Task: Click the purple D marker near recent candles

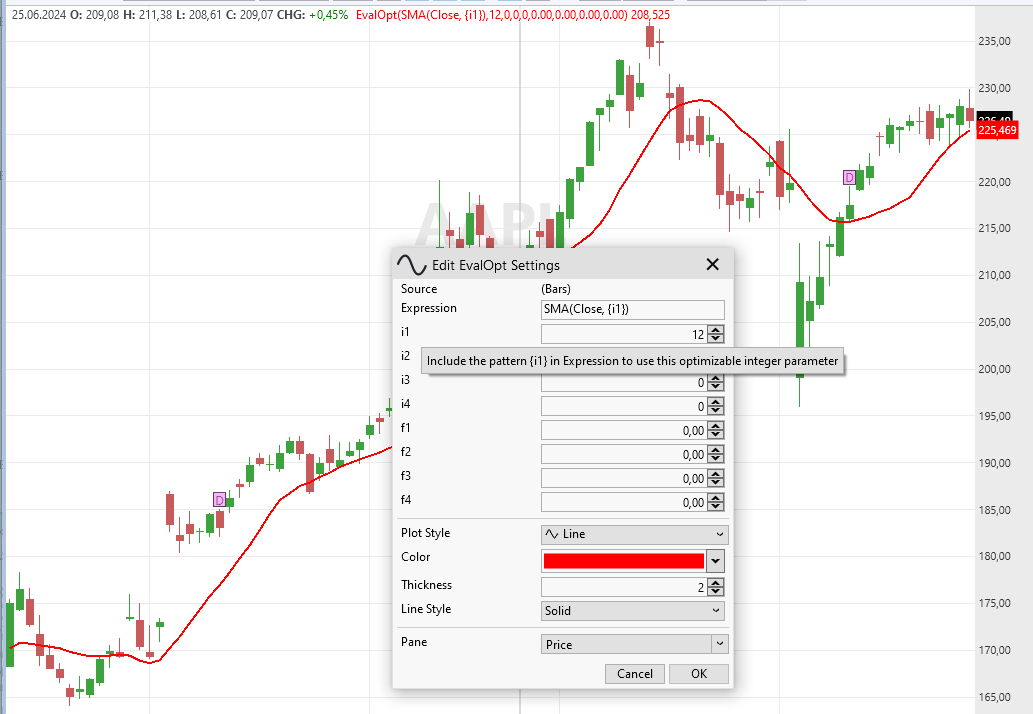Action: tap(849, 178)
